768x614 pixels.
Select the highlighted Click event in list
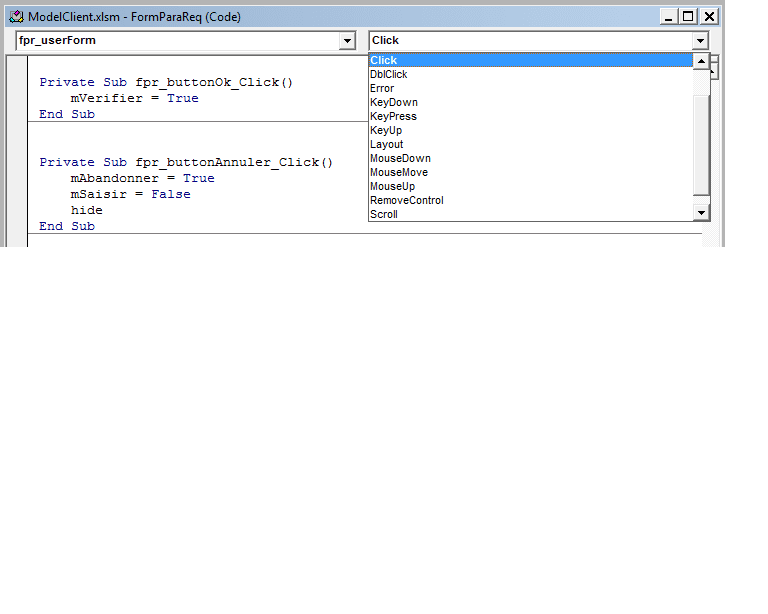(x=531, y=60)
